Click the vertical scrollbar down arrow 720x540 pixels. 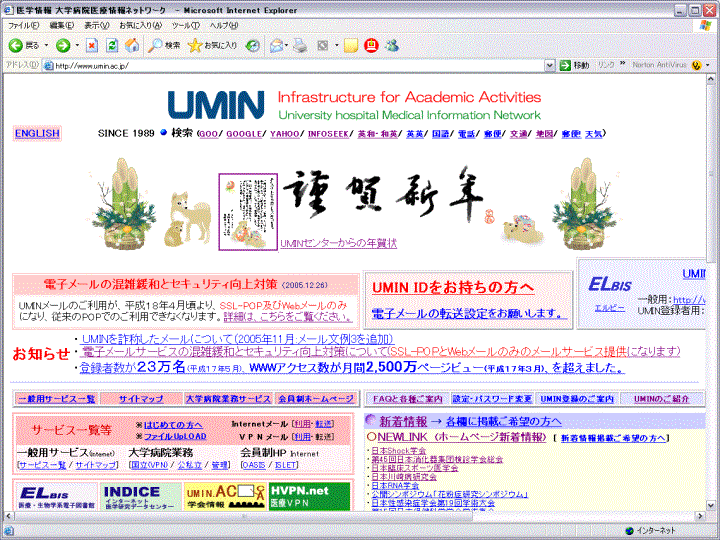pyautogui.click(x=711, y=513)
